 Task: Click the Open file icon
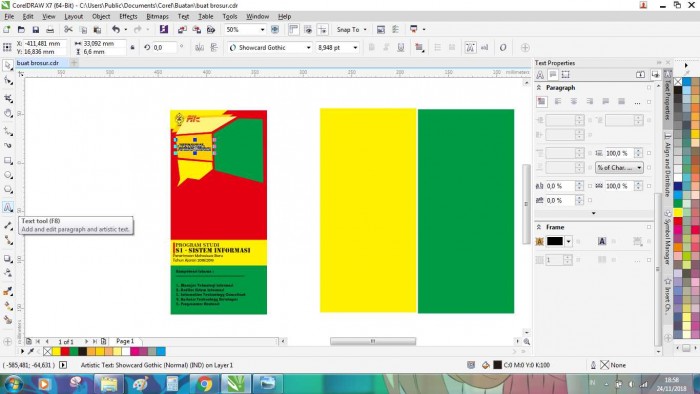point(21,29)
